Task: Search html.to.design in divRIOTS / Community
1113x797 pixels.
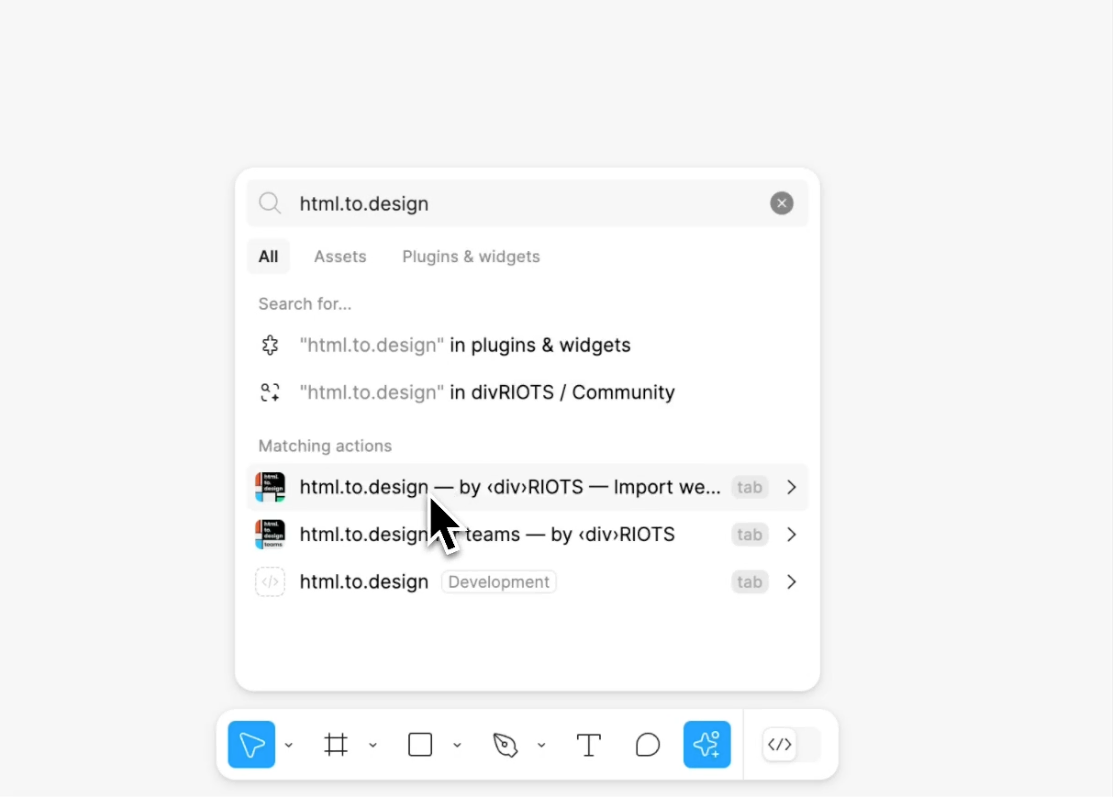Action: coord(527,392)
